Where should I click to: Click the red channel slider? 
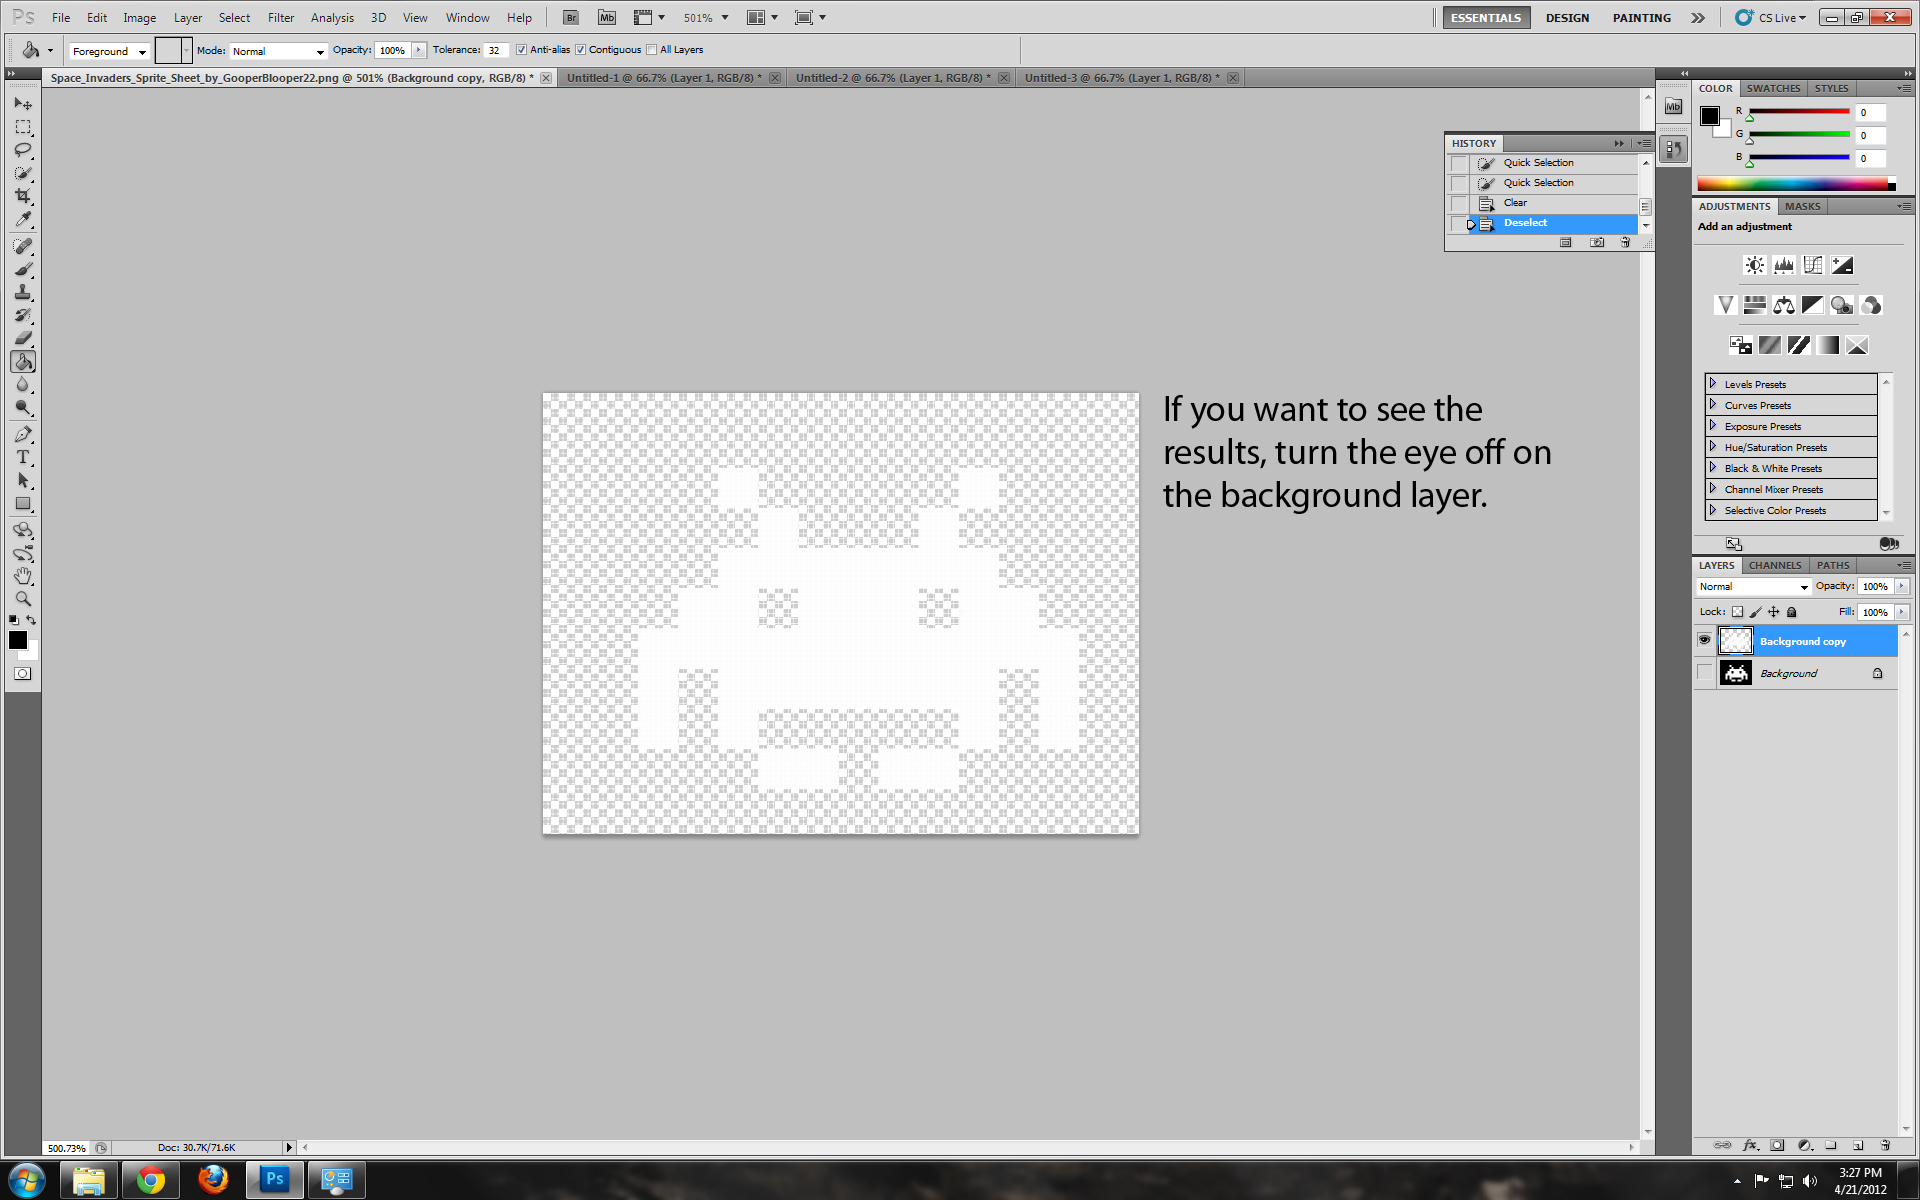[x=1798, y=112]
